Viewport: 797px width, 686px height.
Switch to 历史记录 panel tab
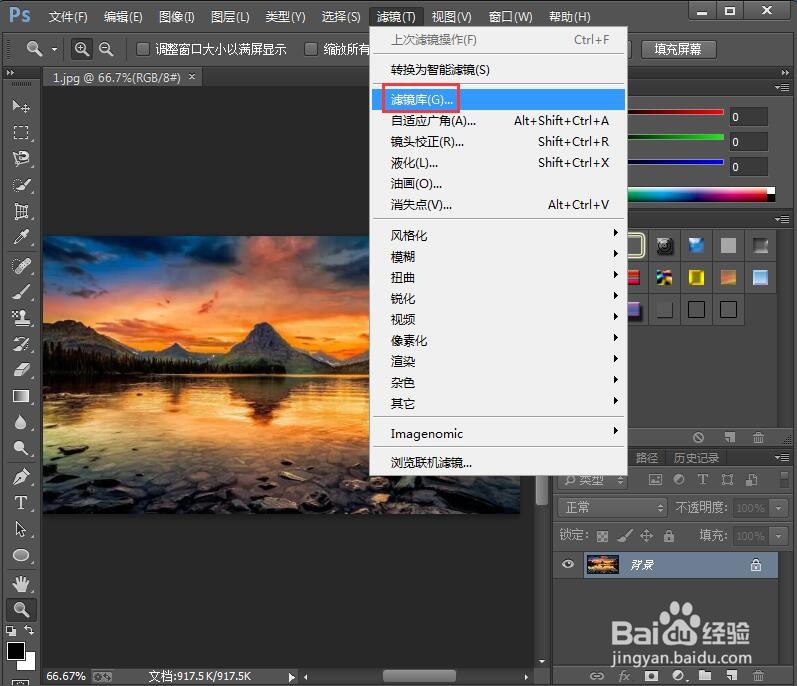tap(696, 458)
